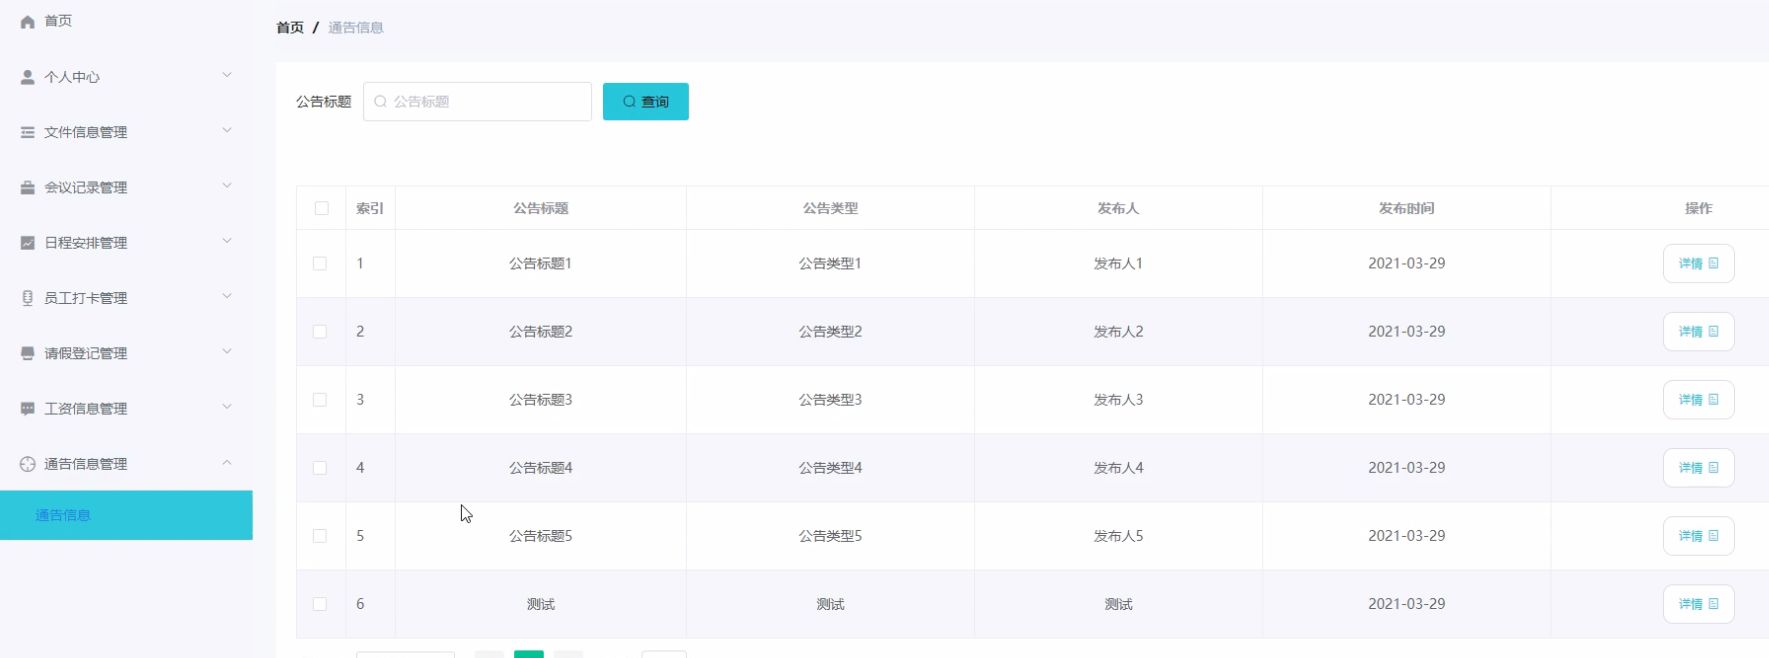The width and height of the screenshot is (1769, 658).
Task: Expand the 文件信息管理 chevron
Action: tap(227, 130)
